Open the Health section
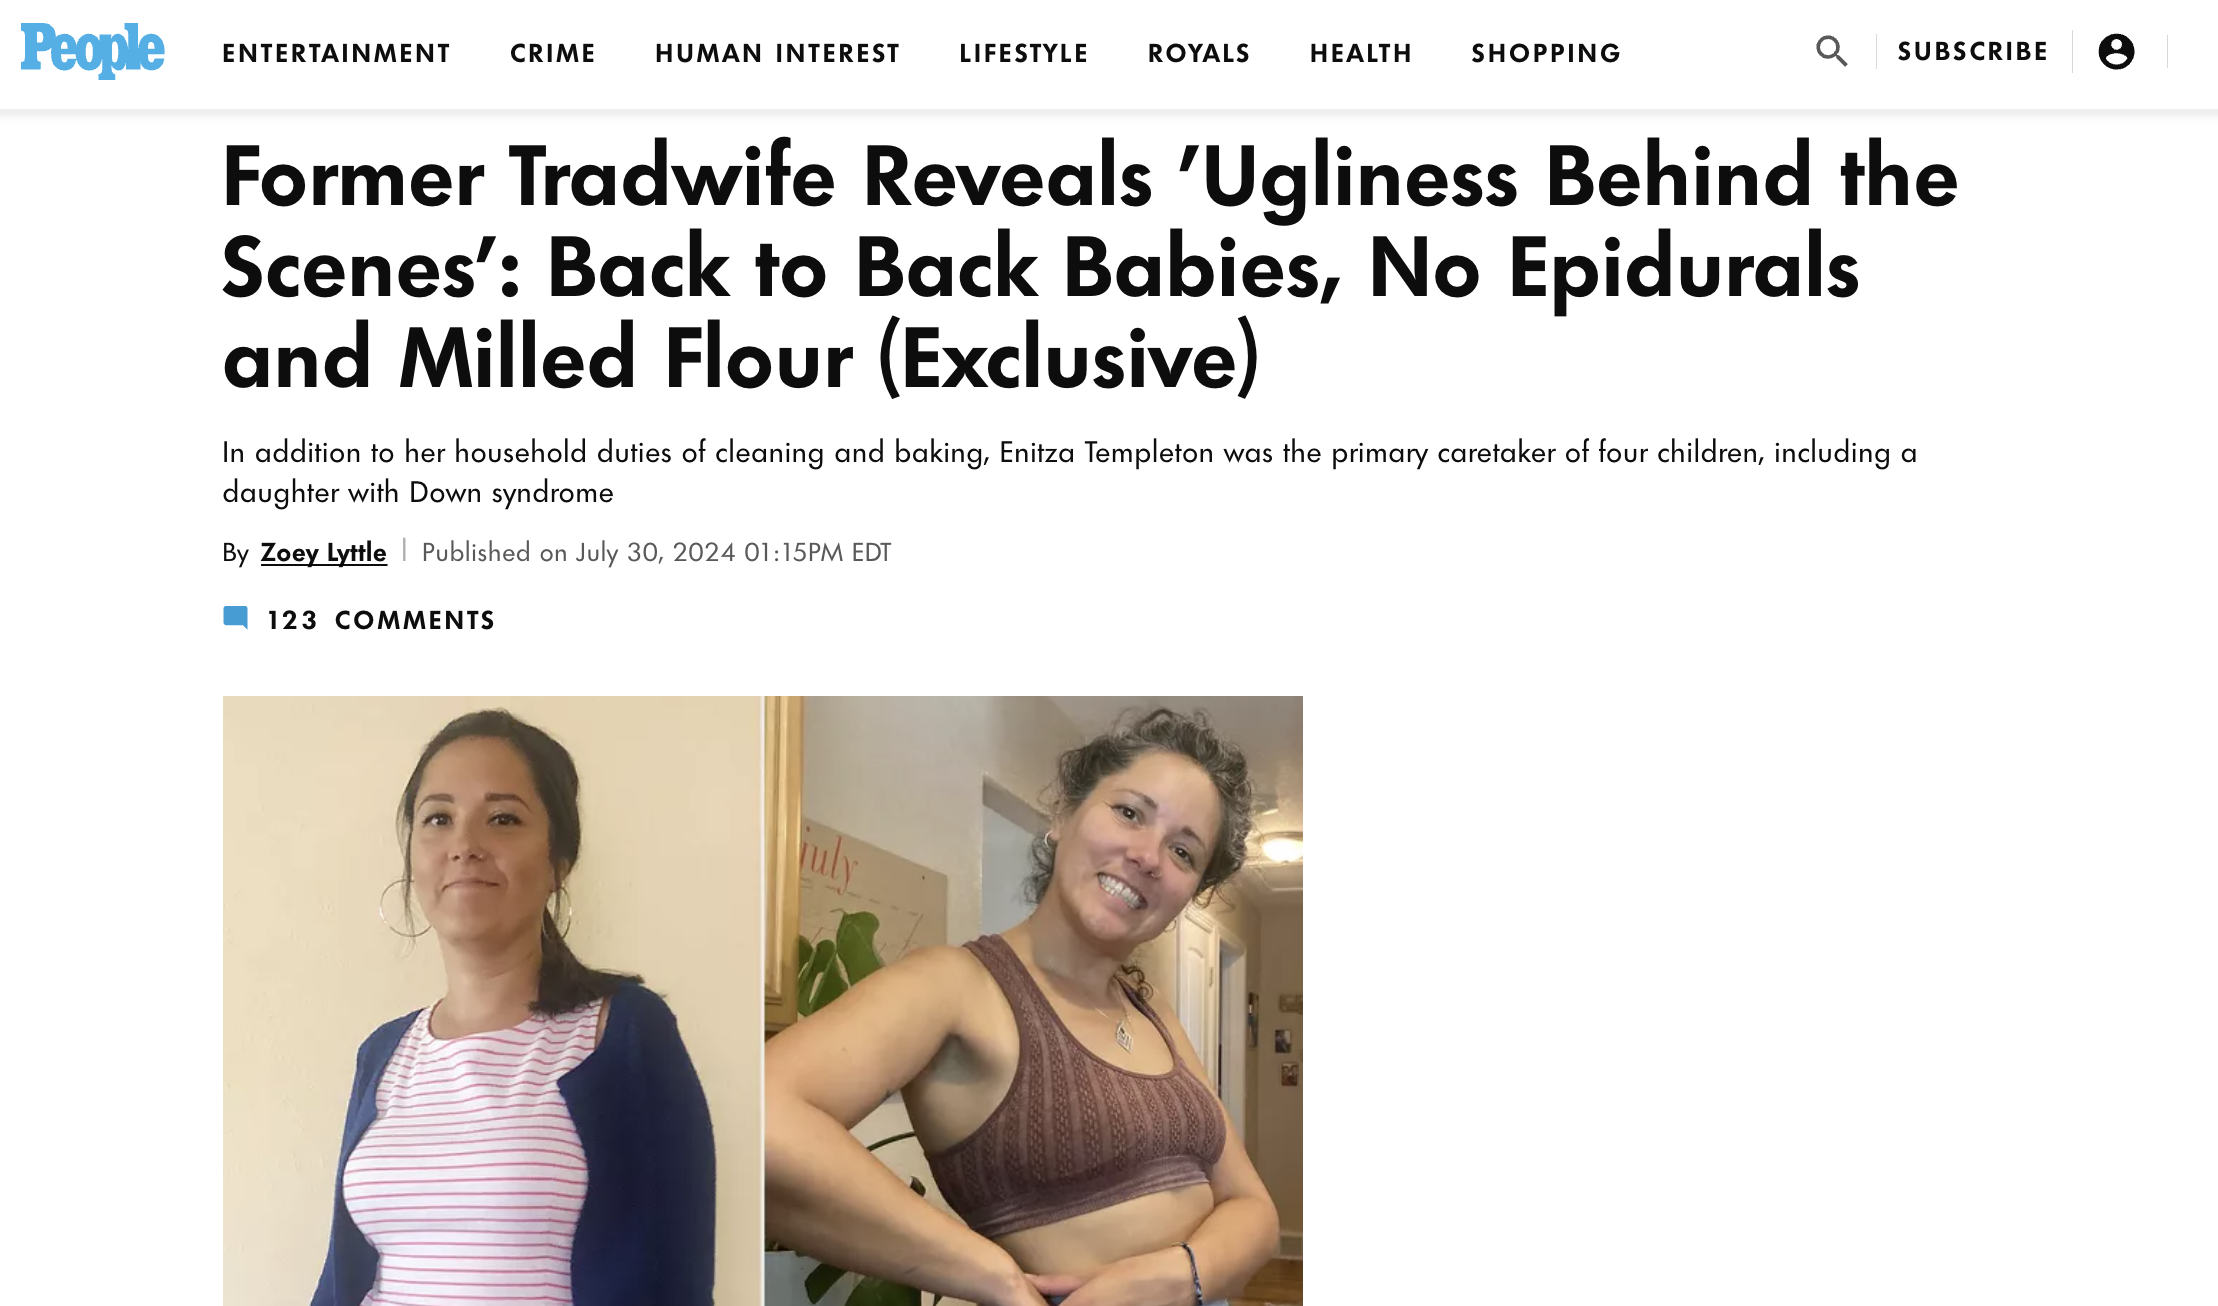2218x1306 pixels. click(1361, 53)
